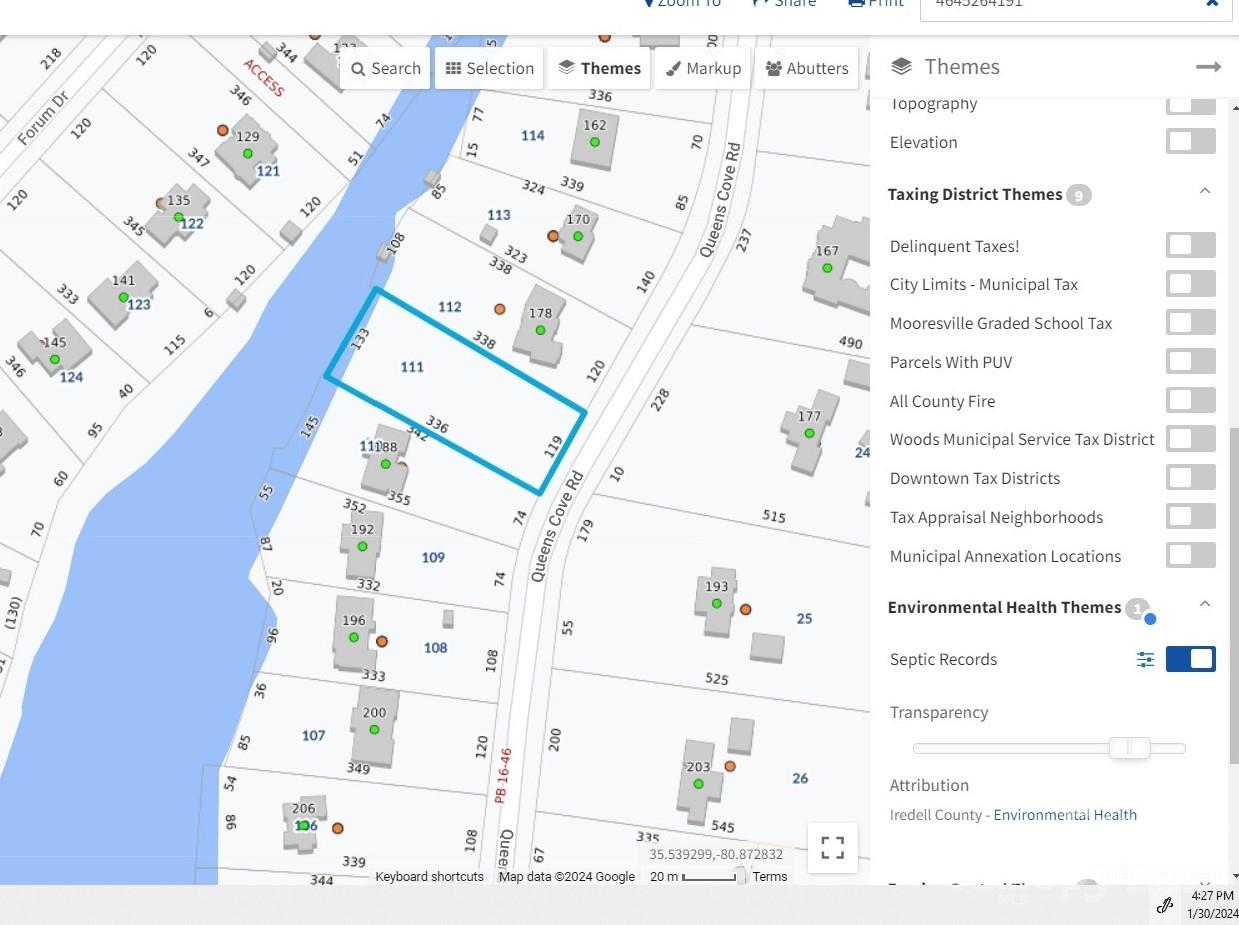Turn off Septic Records toggle

click(1190, 659)
